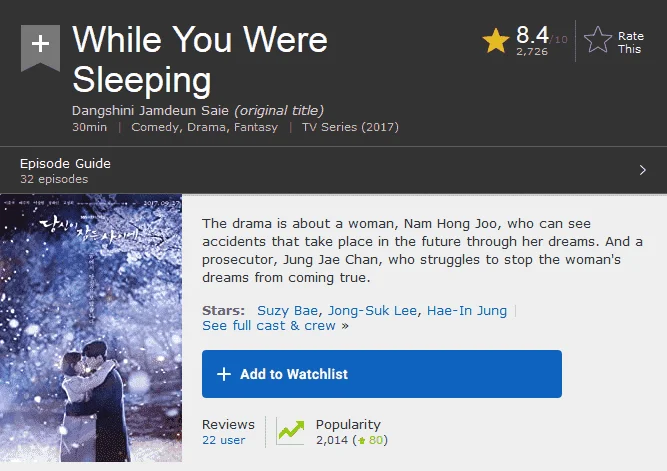Viewport: 667px width, 471px height.
Task: Open the Episode Guide section
Action: pyautogui.click(x=65, y=163)
